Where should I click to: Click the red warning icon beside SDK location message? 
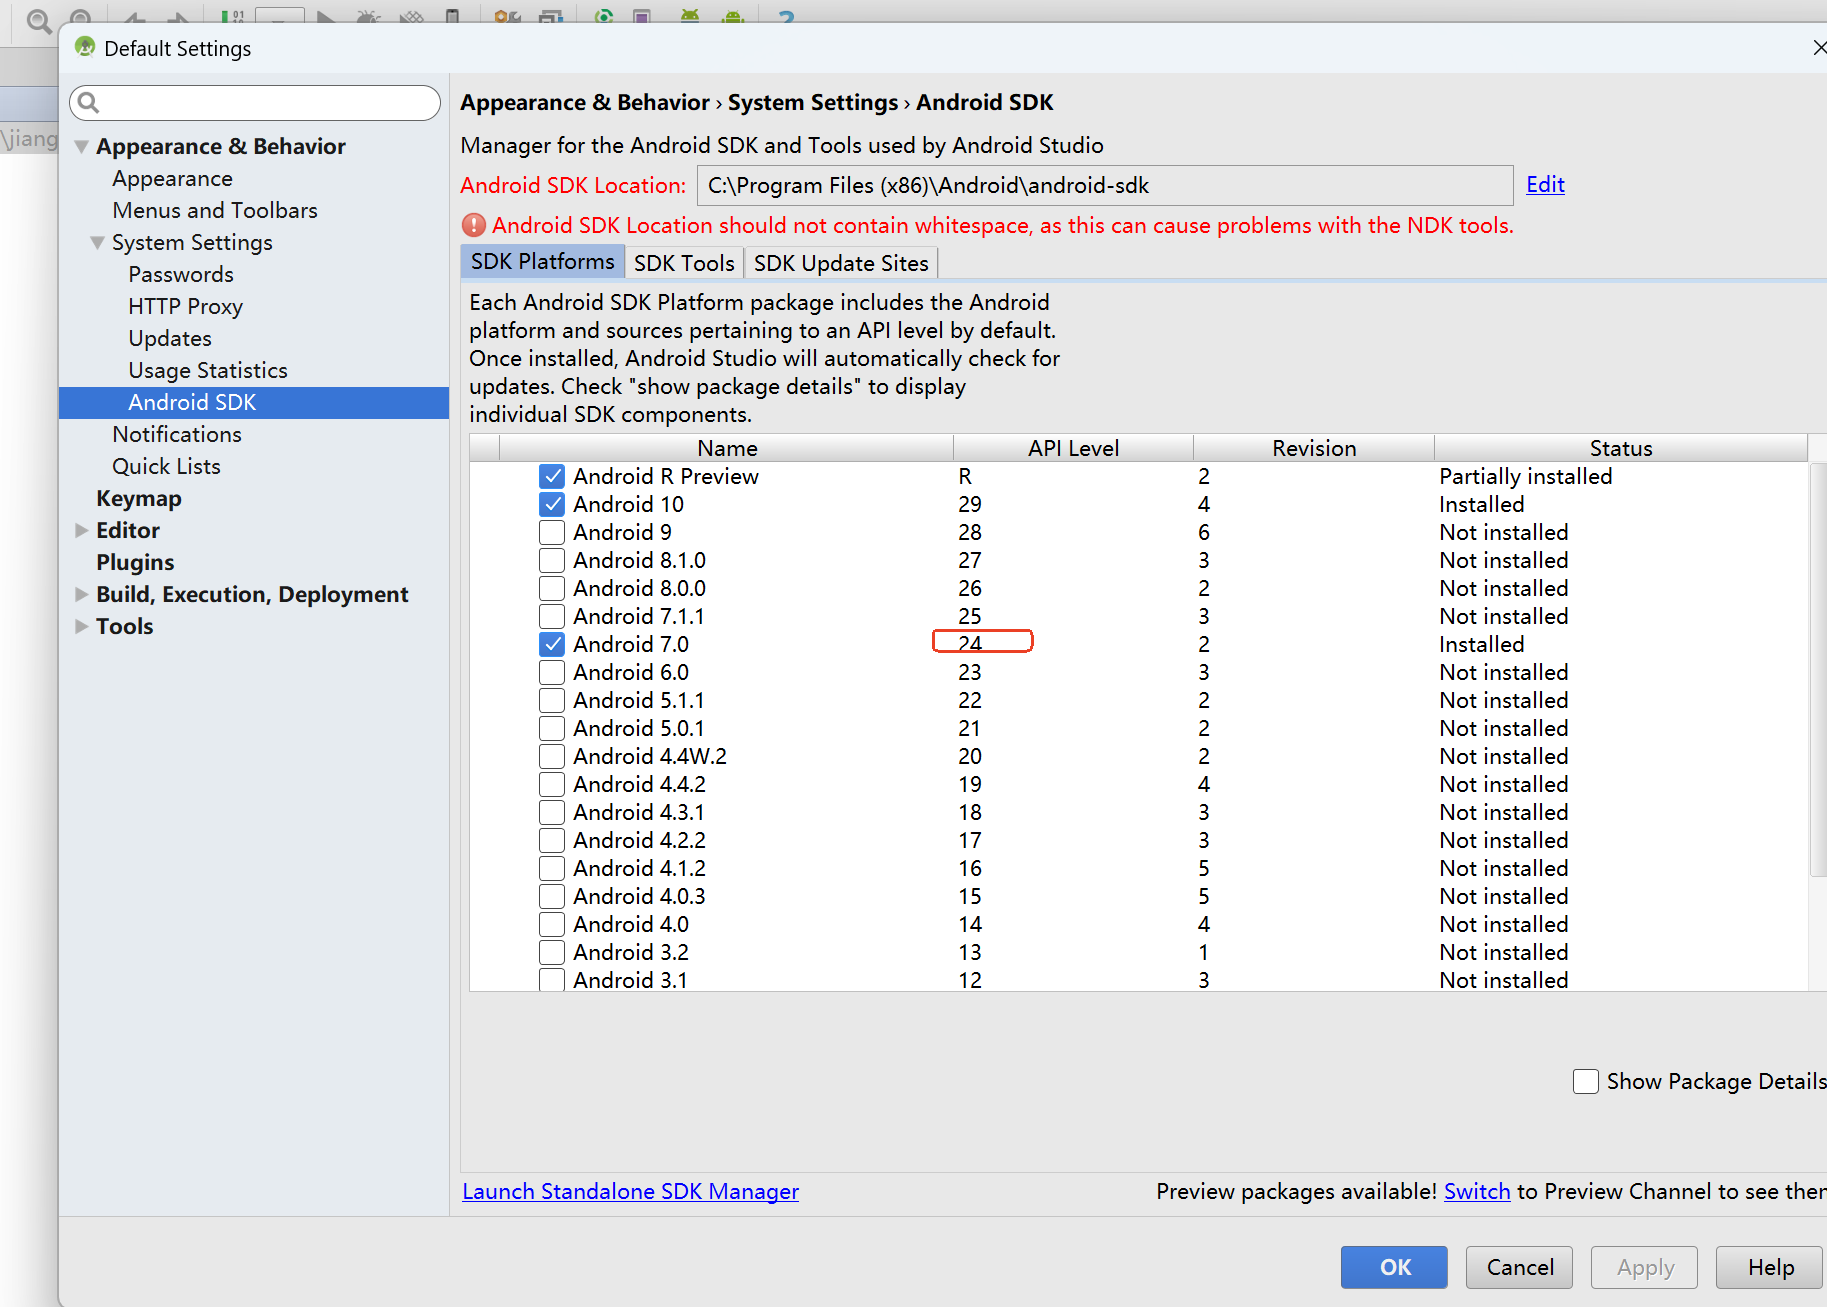pyautogui.click(x=473, y=226)
